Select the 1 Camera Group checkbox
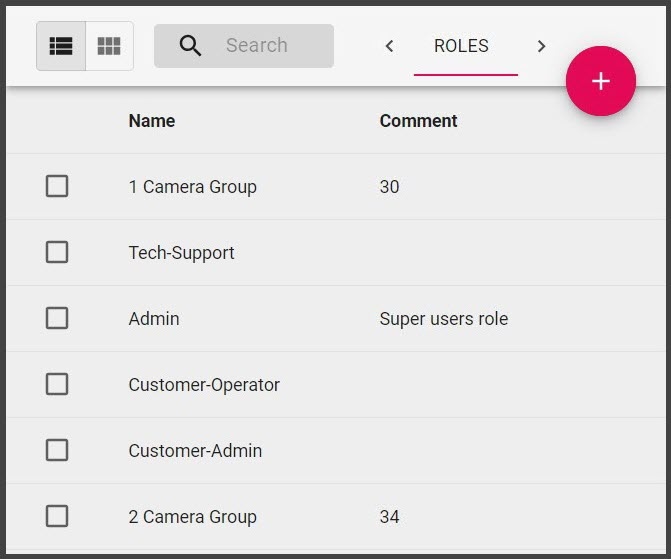The image size is (671, 559). [57, 186]
